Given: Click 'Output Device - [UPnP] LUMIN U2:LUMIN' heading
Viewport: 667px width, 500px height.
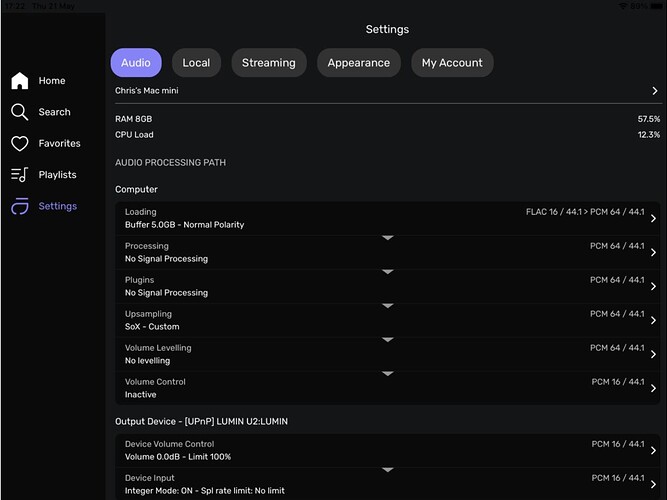Looking at the screenshot, I should point(201,421).
